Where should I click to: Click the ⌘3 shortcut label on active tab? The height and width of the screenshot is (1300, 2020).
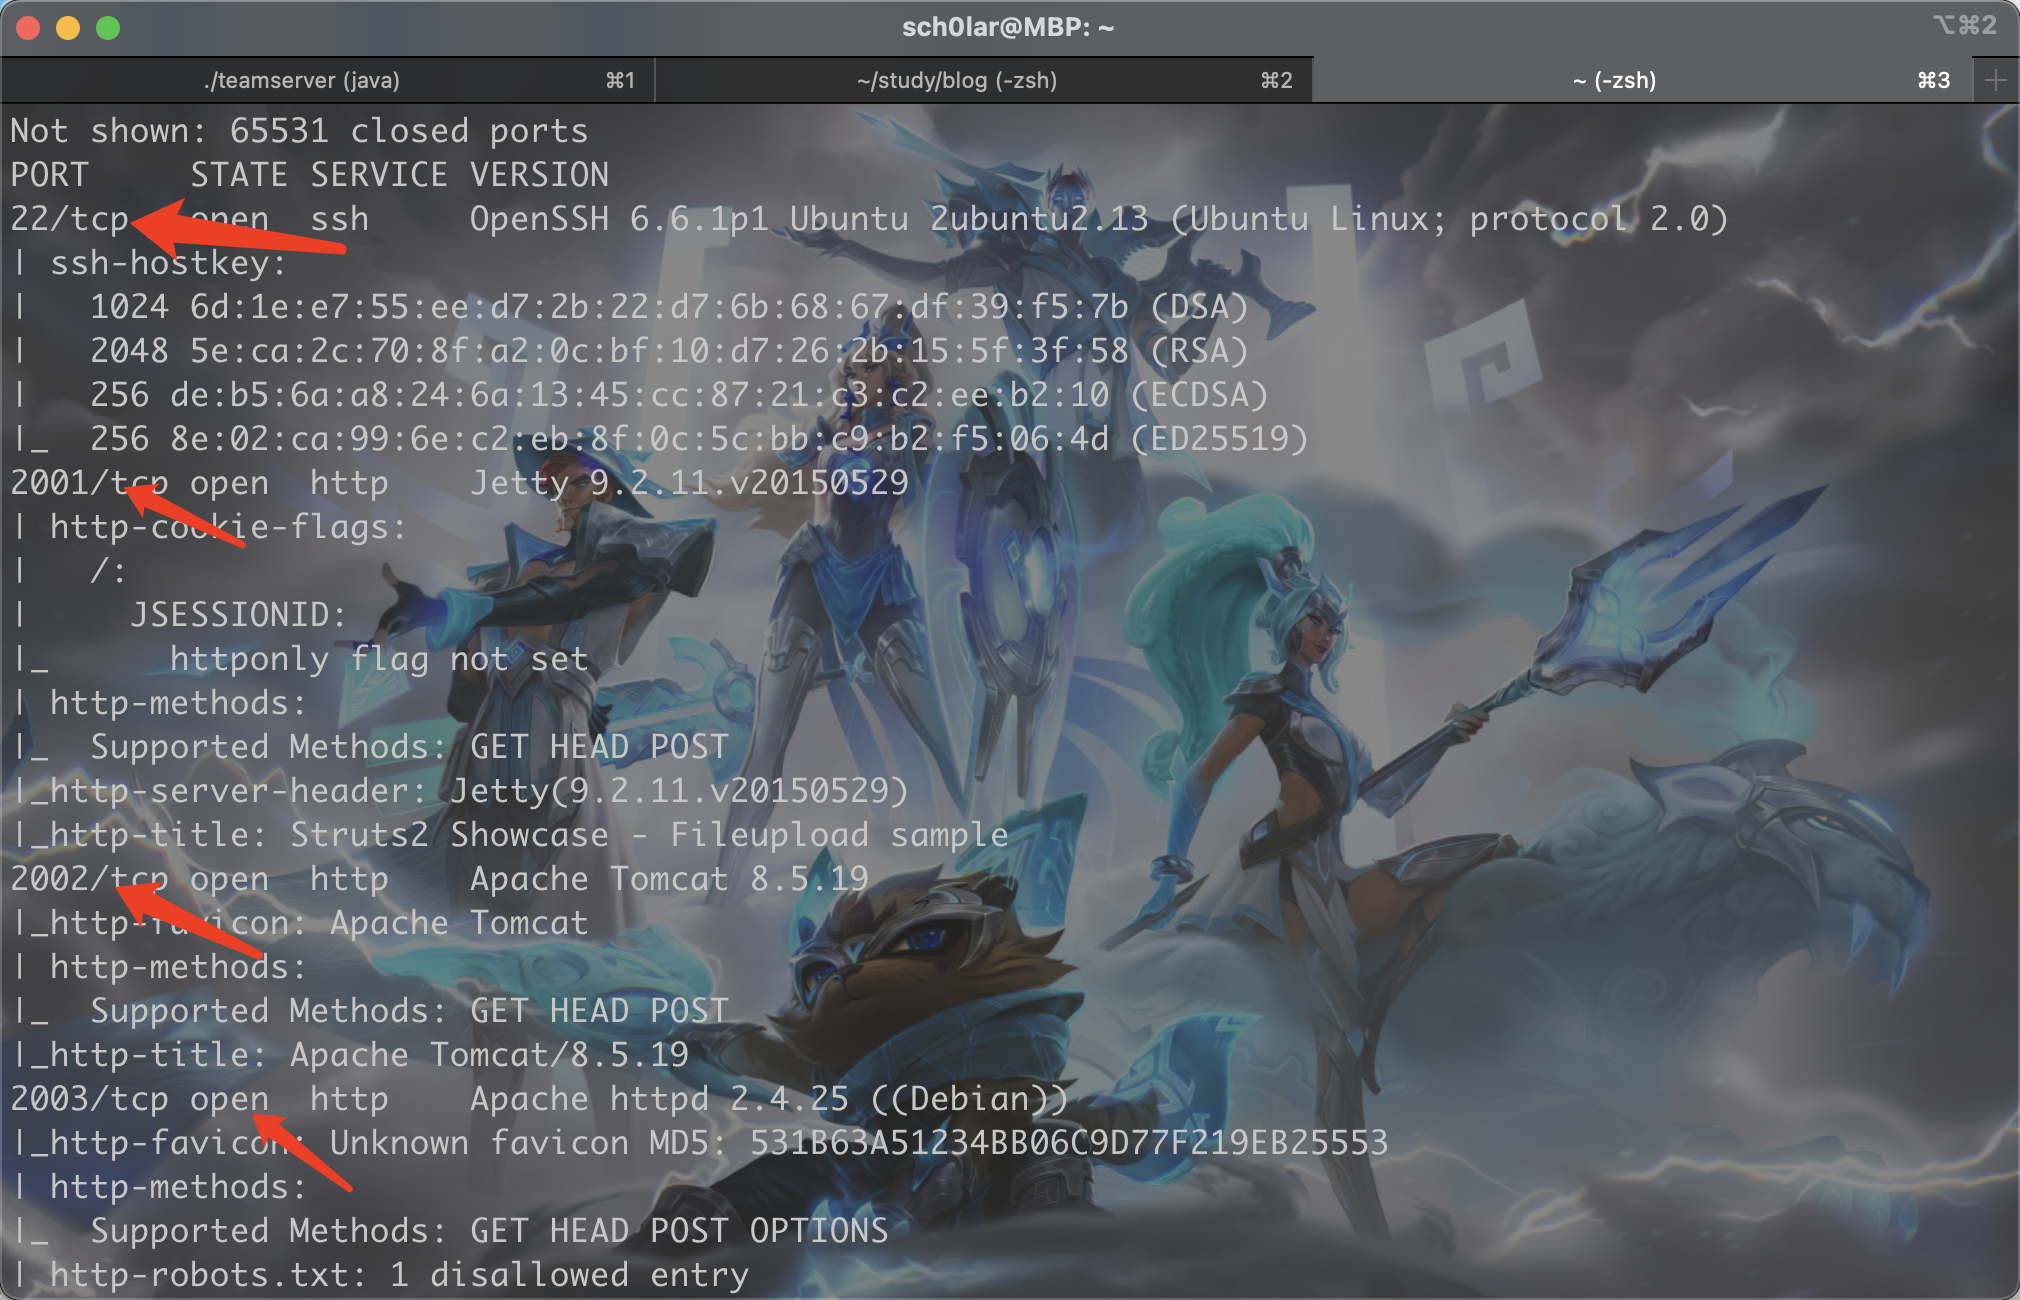point(1933,80)
